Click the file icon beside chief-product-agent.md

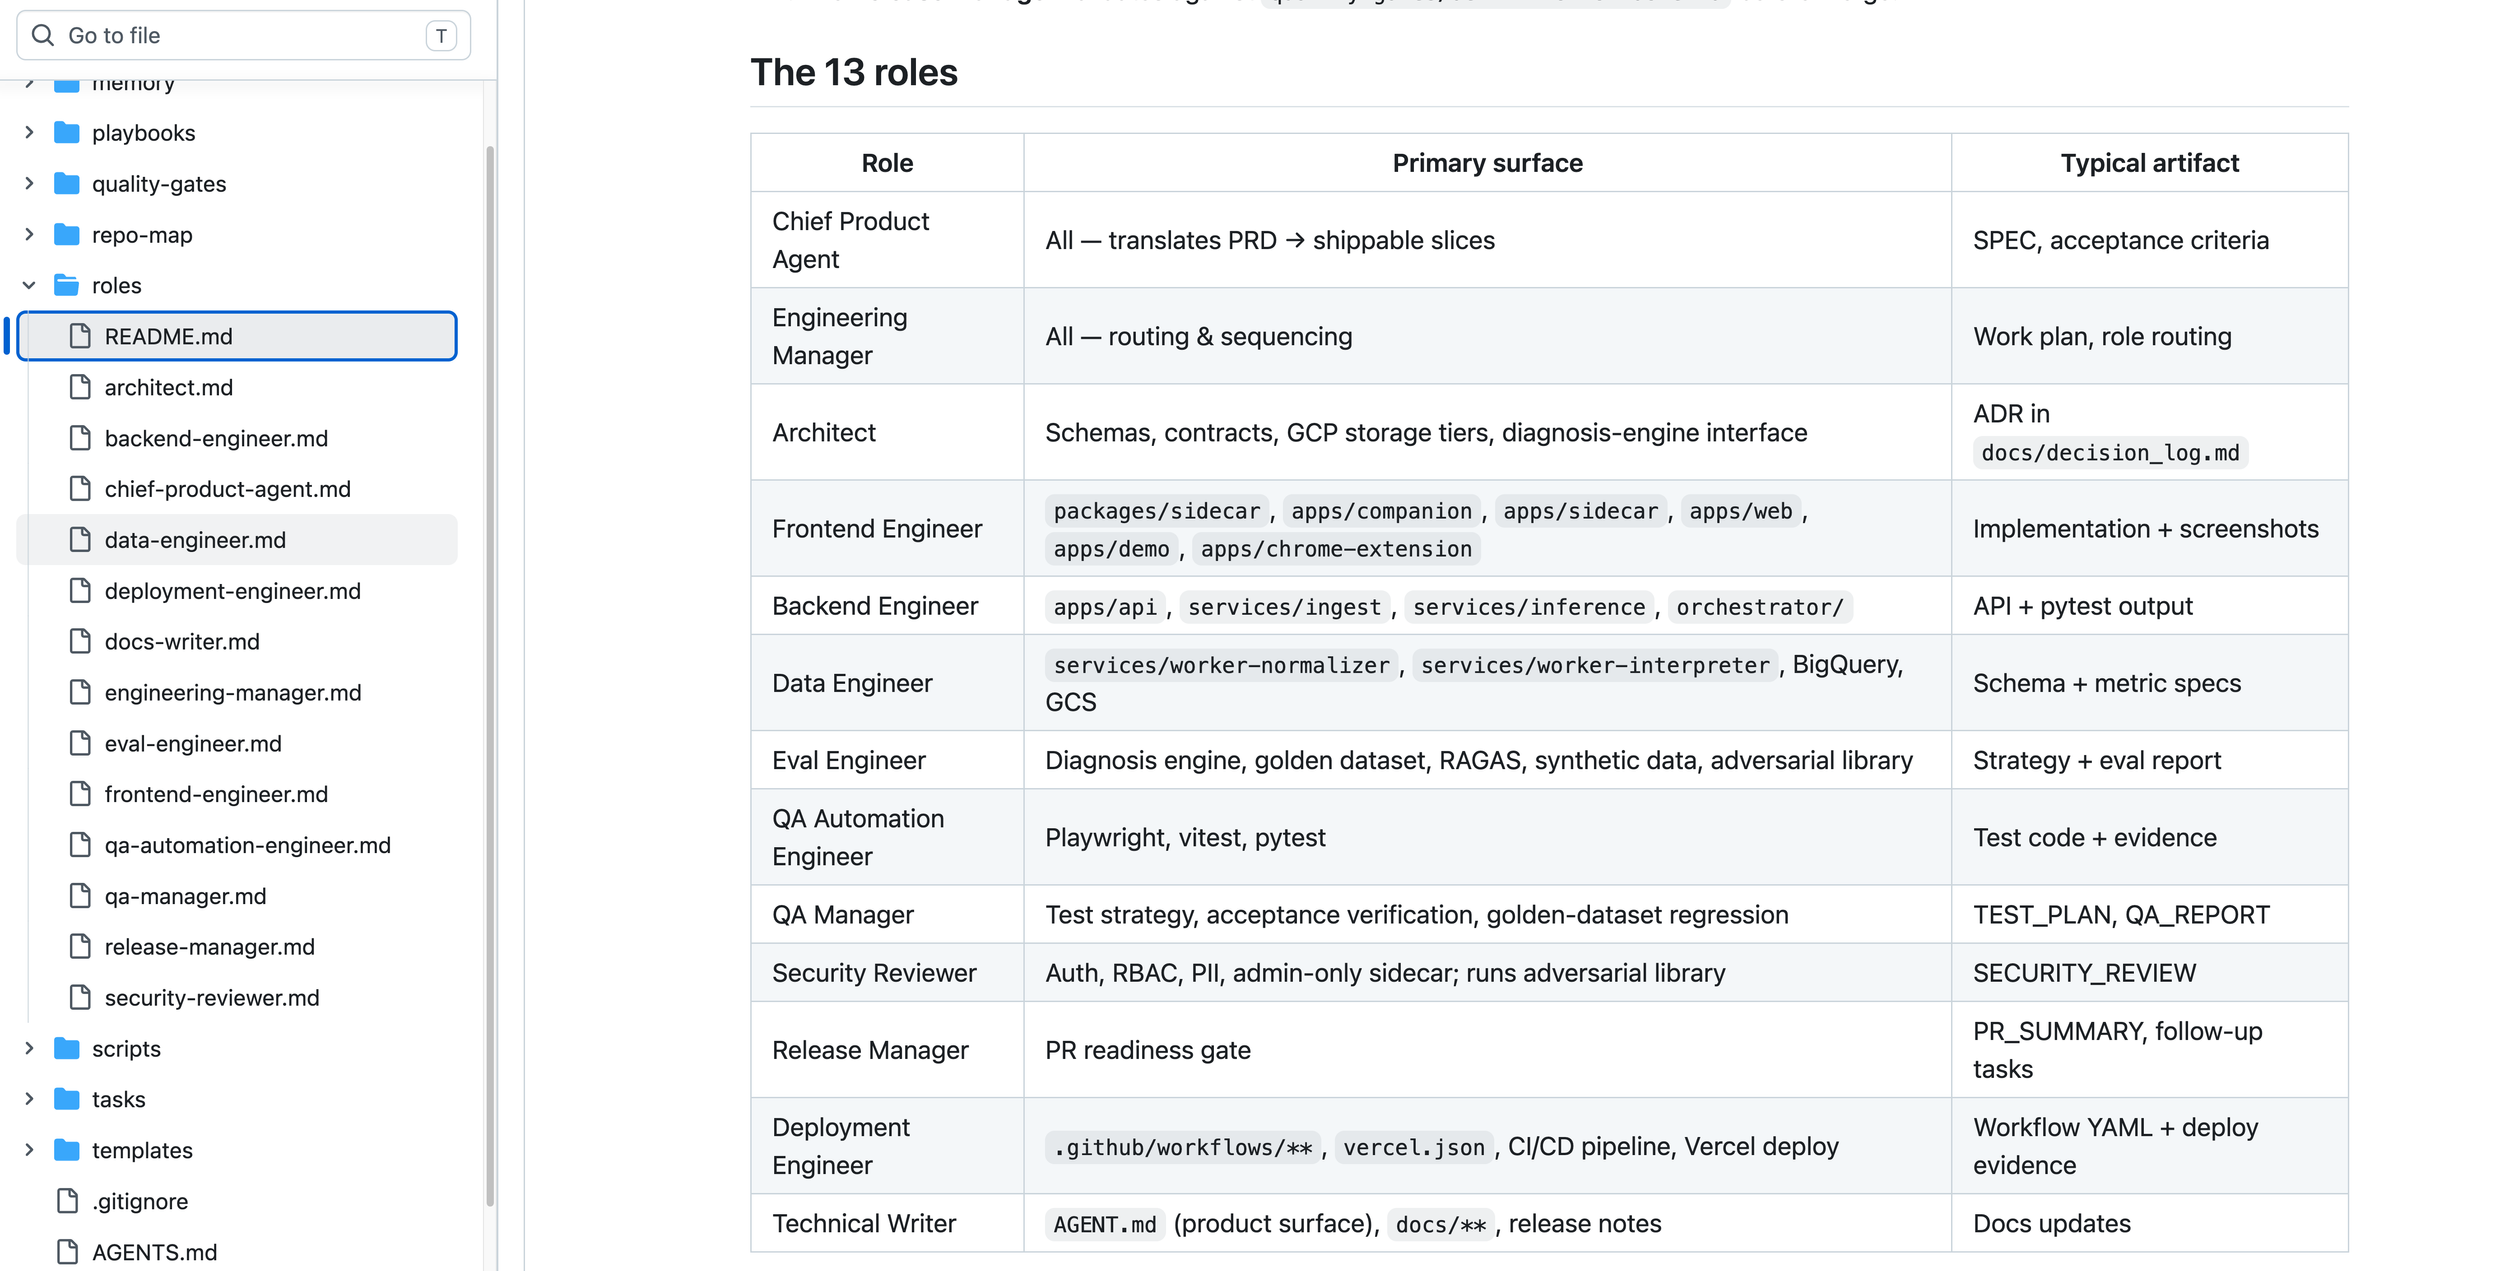[x=80, y=489]
